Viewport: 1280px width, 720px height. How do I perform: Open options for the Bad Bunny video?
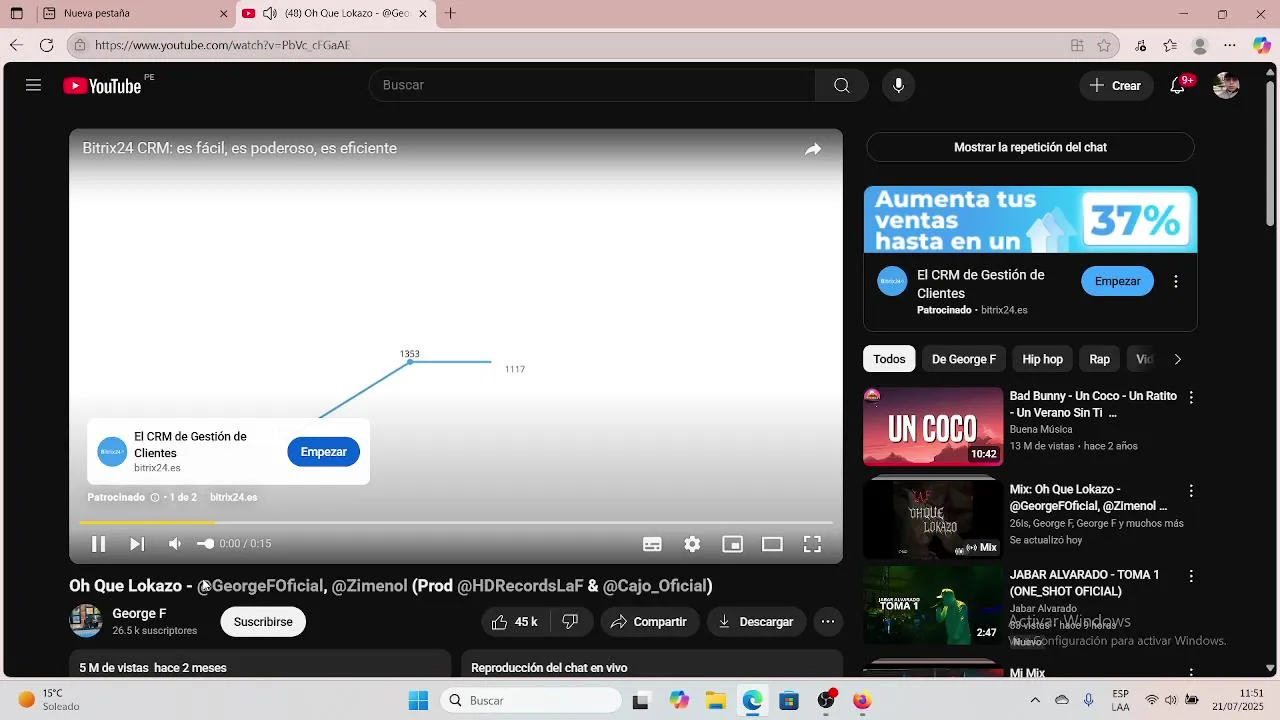coord(1191,397)
